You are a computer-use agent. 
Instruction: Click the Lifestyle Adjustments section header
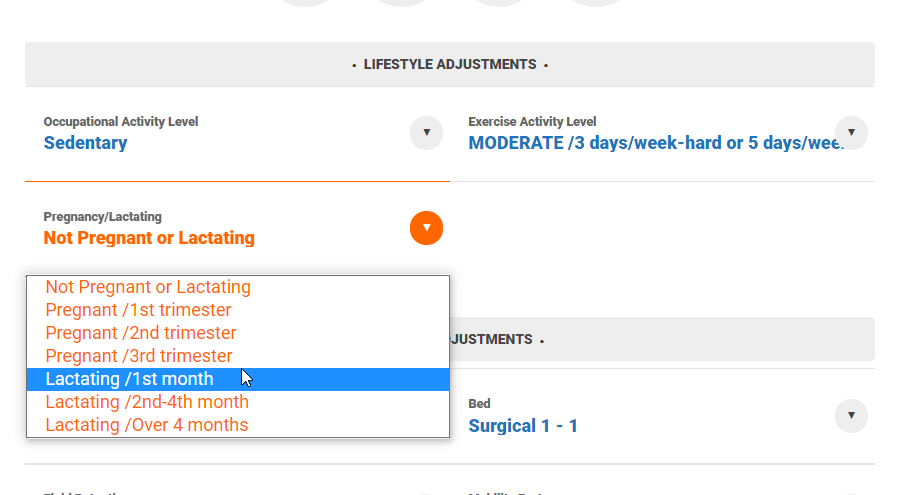pyautogui.click(x=450, y=64)
